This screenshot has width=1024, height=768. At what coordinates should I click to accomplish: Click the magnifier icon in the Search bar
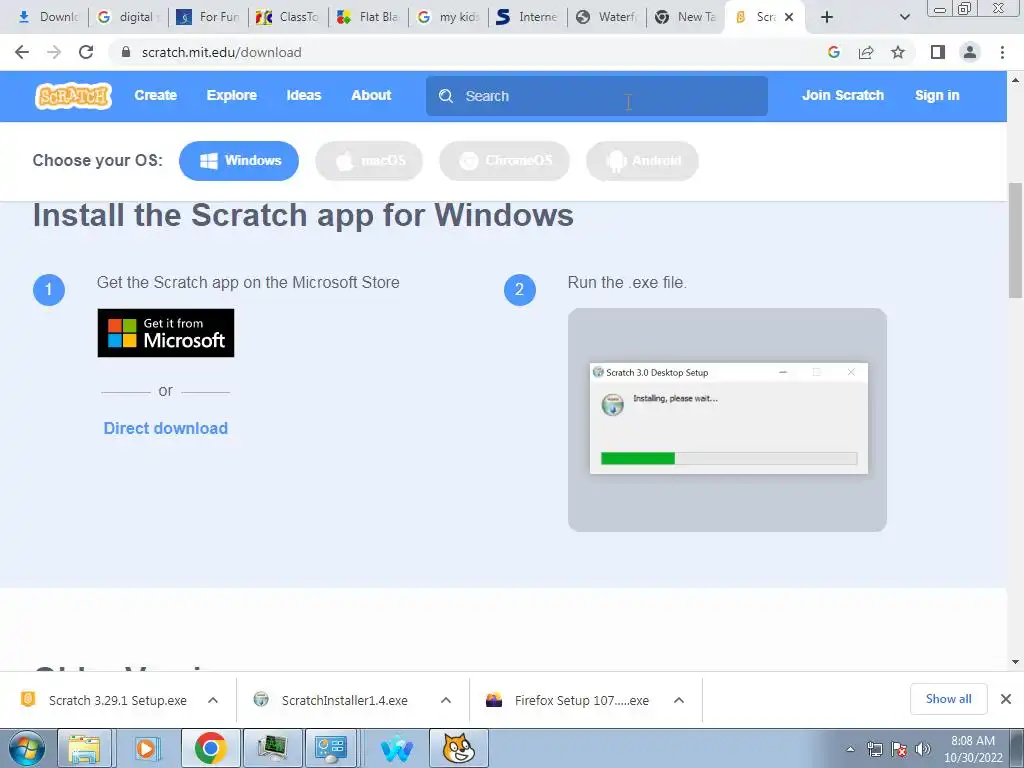click(x=446, y=96)
